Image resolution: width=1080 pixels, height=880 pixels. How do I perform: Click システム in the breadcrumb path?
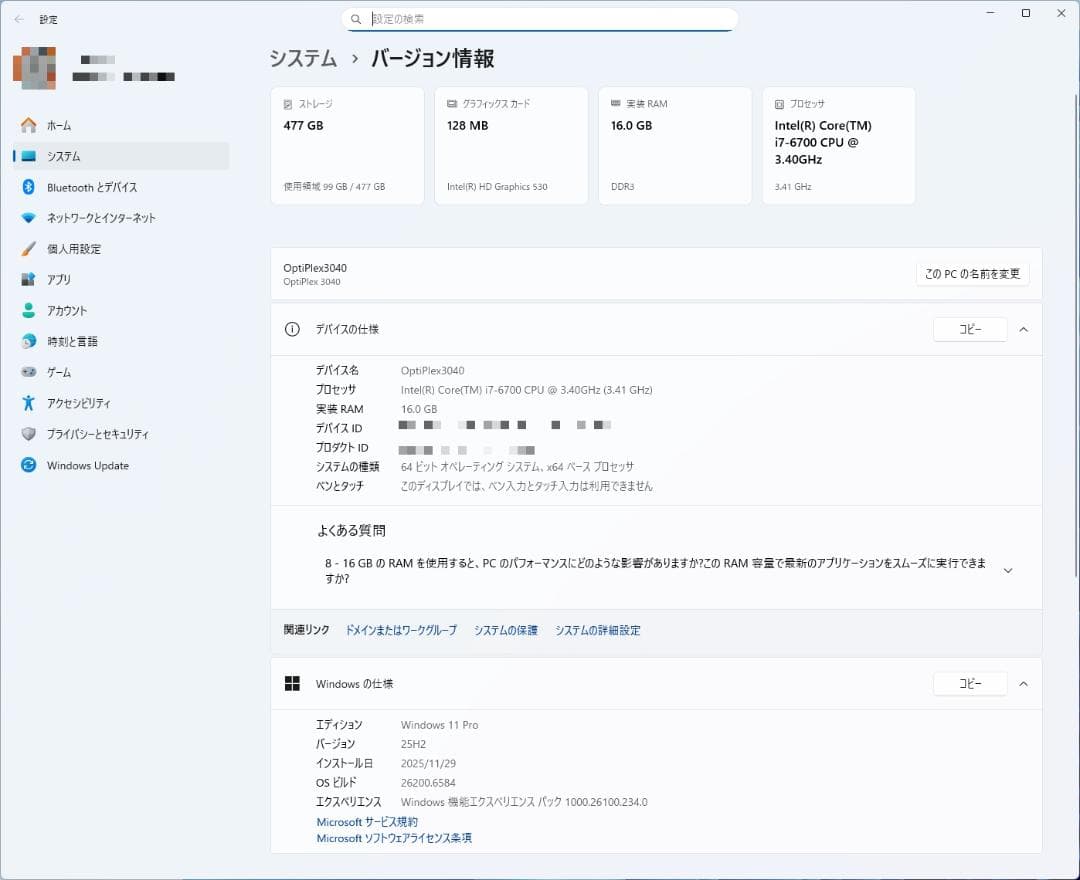(x=301, y=59)
